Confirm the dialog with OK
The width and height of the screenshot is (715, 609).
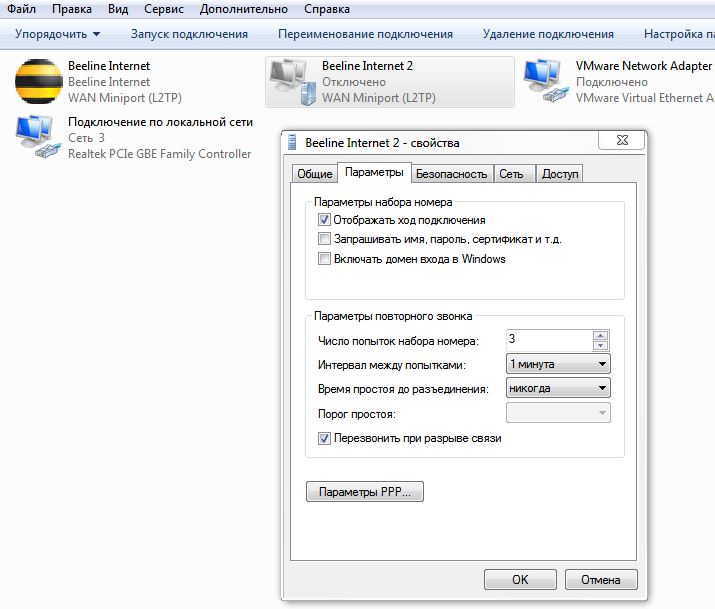click(520, 579)
